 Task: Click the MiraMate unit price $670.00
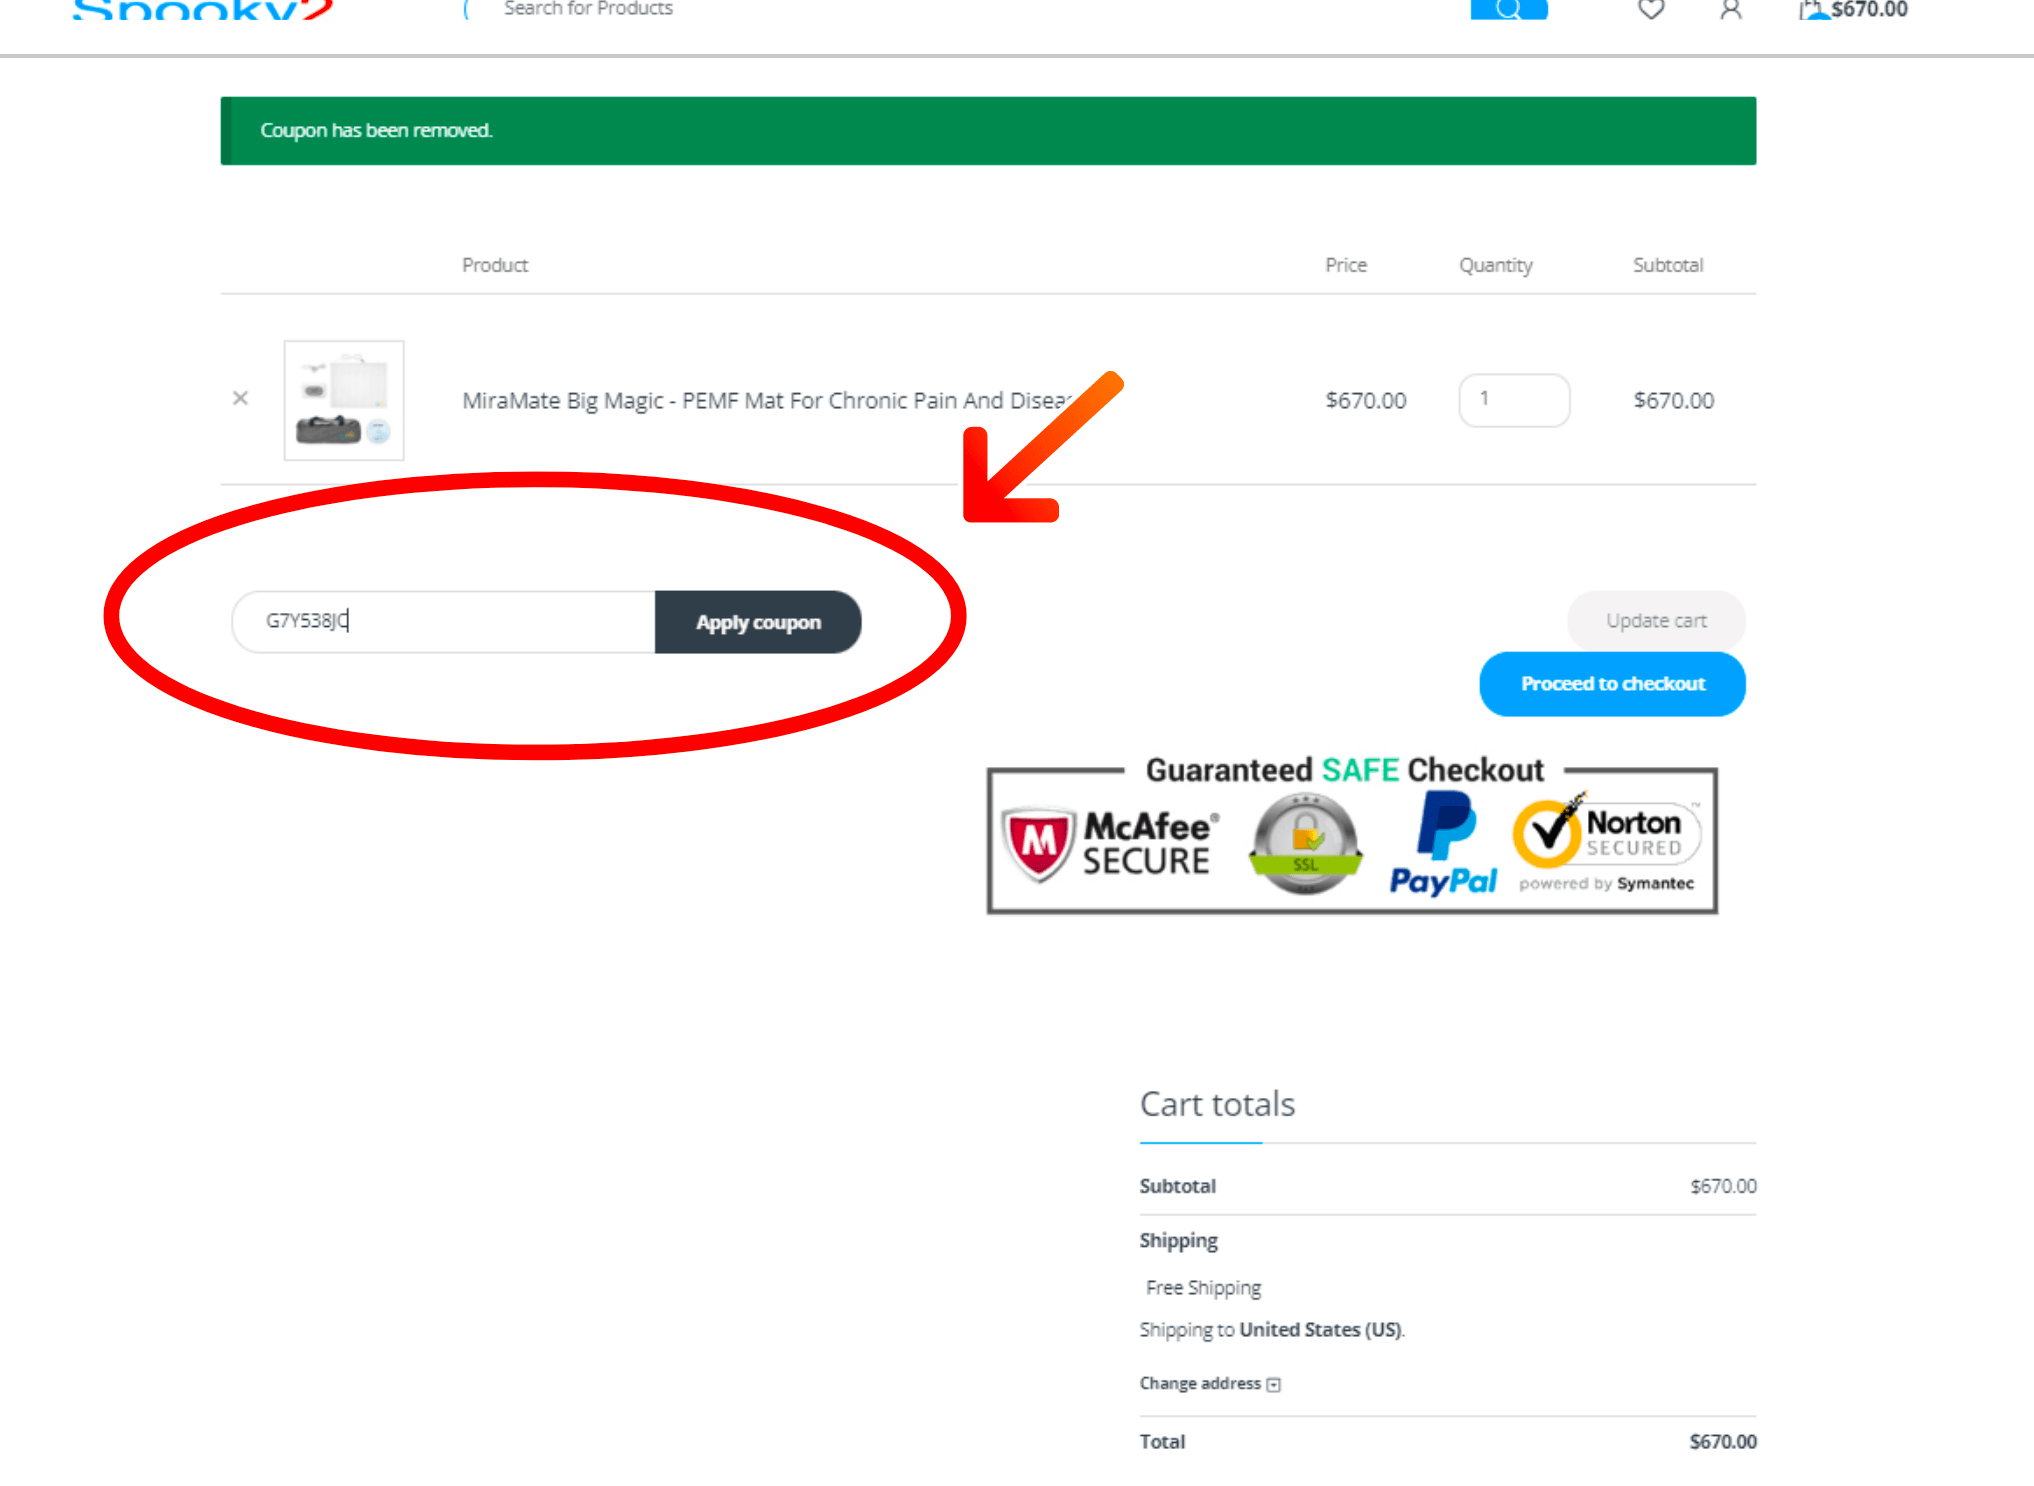pos(1366,400)
